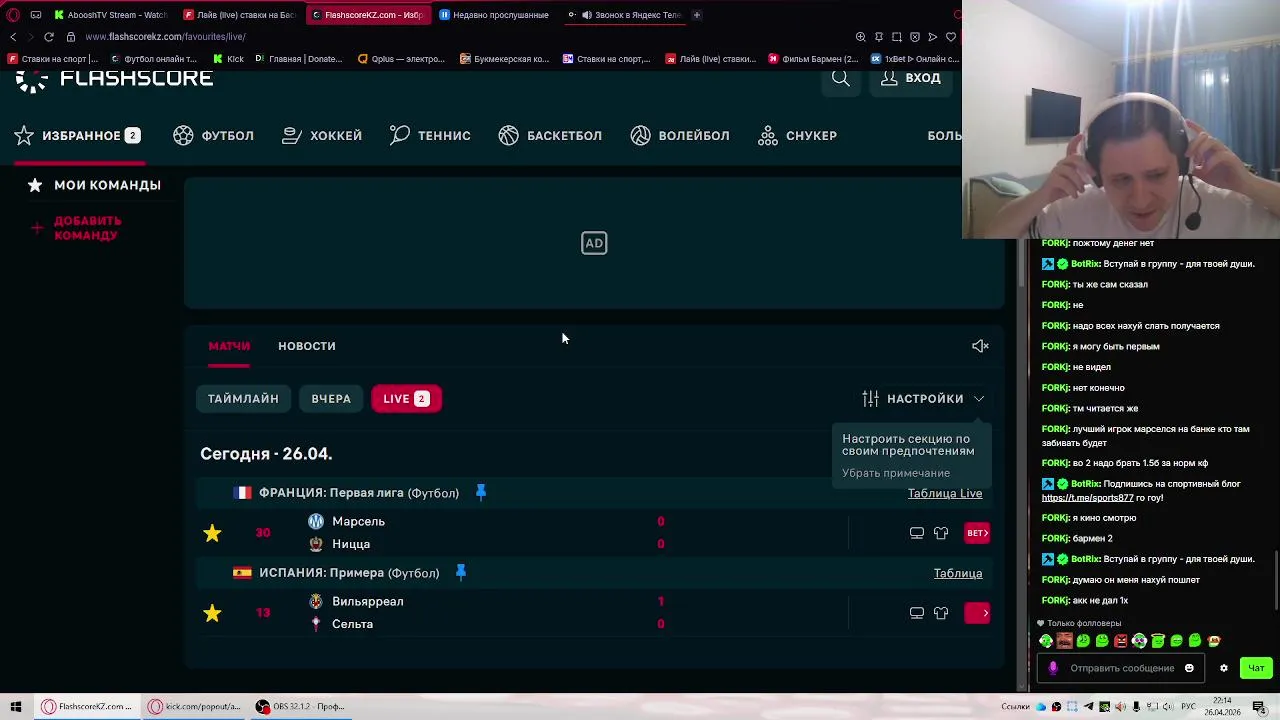Open the ИЗБРАННОЕ favourites tab
The image size is (1280, 720).
click(x=78, y=136)
